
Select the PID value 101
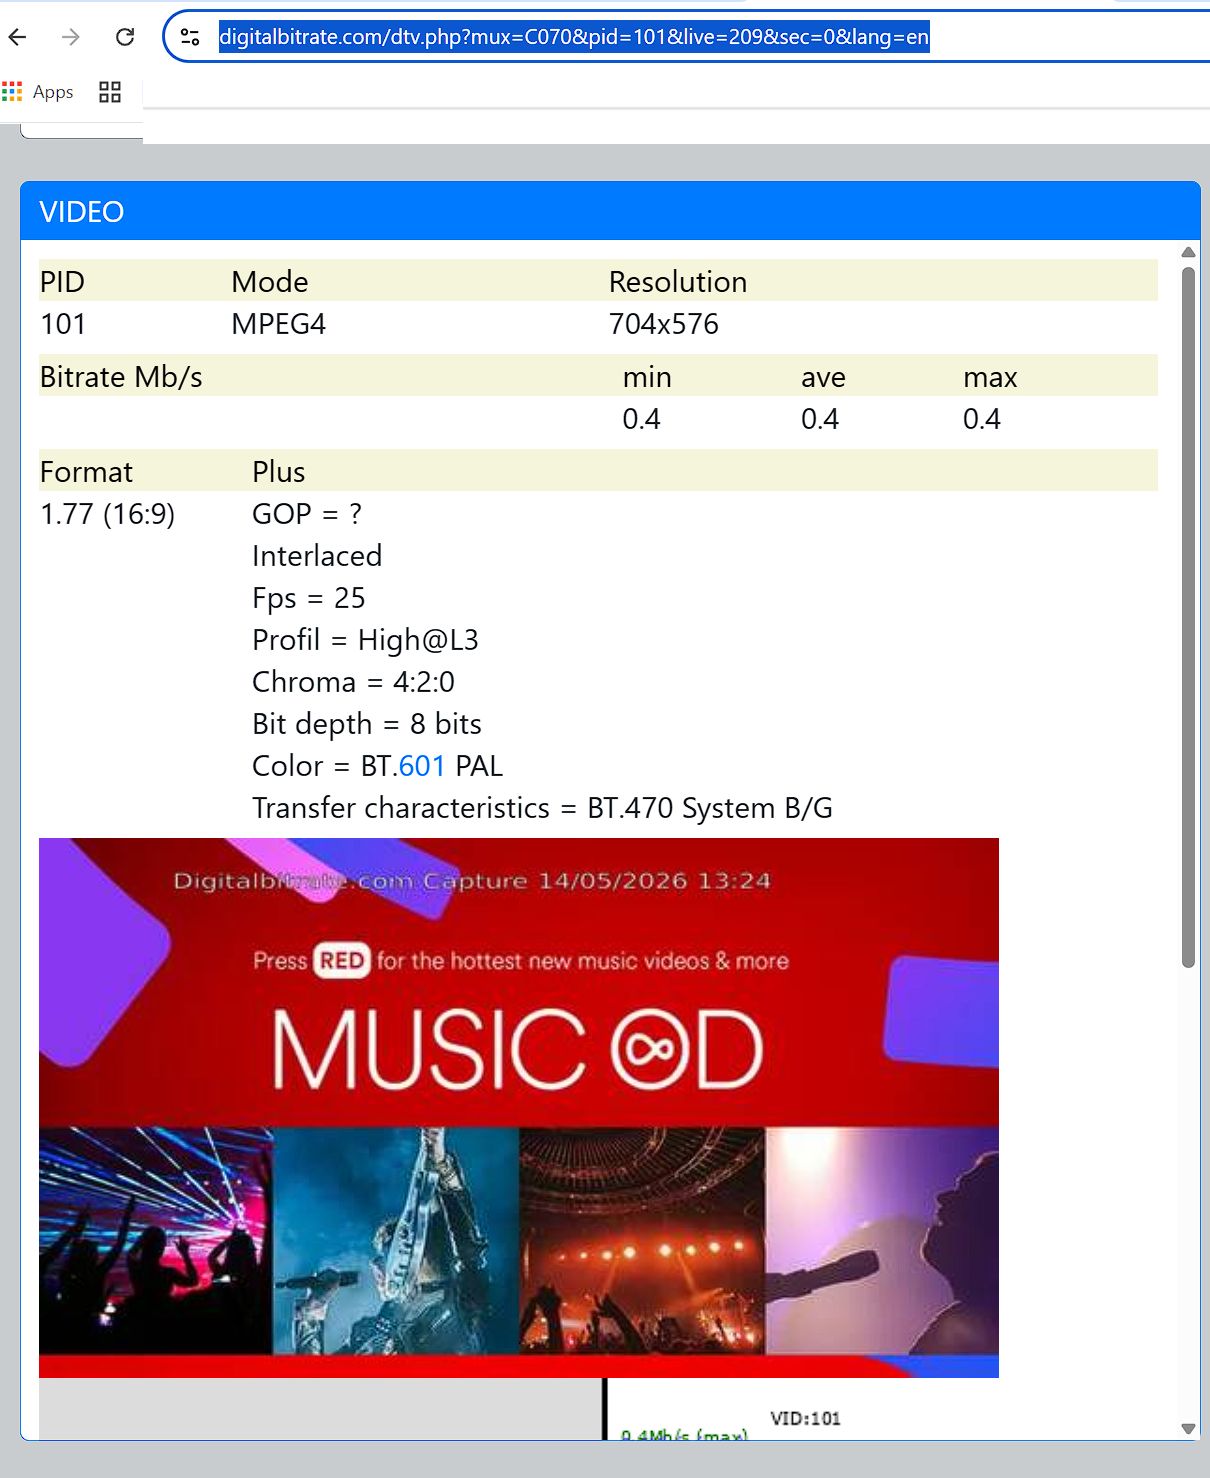point(63,324)
